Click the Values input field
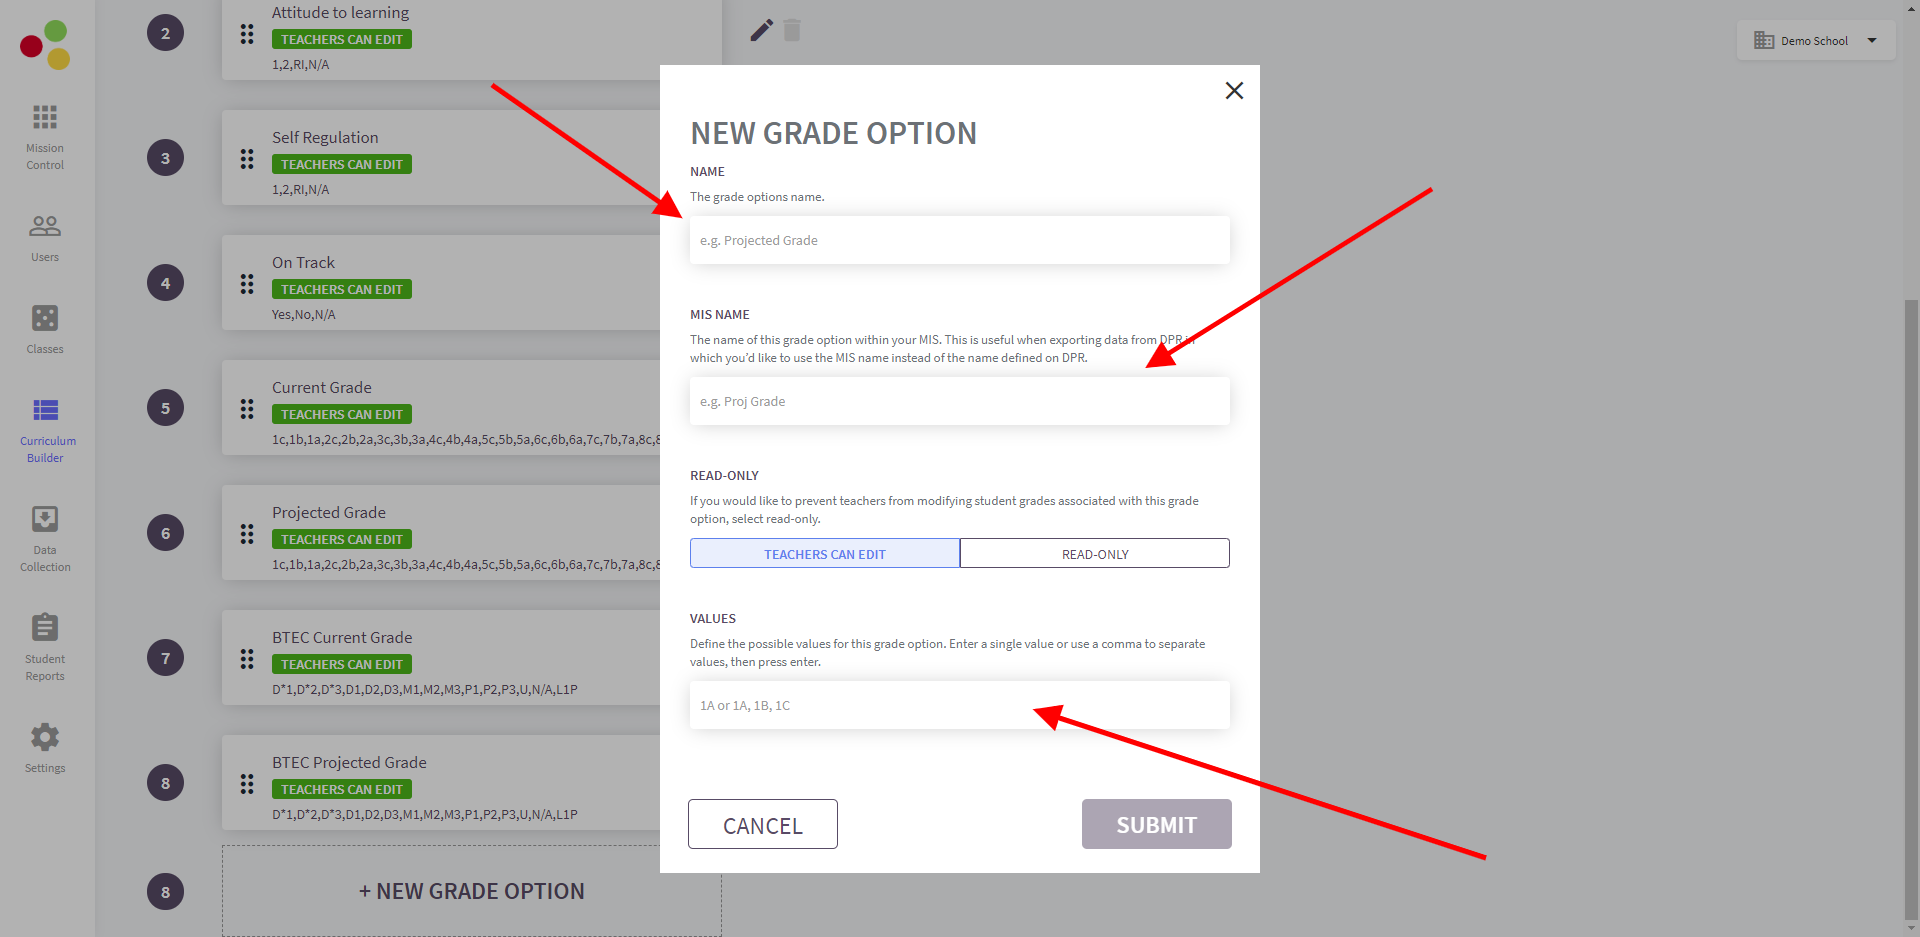 coord(959,706)
